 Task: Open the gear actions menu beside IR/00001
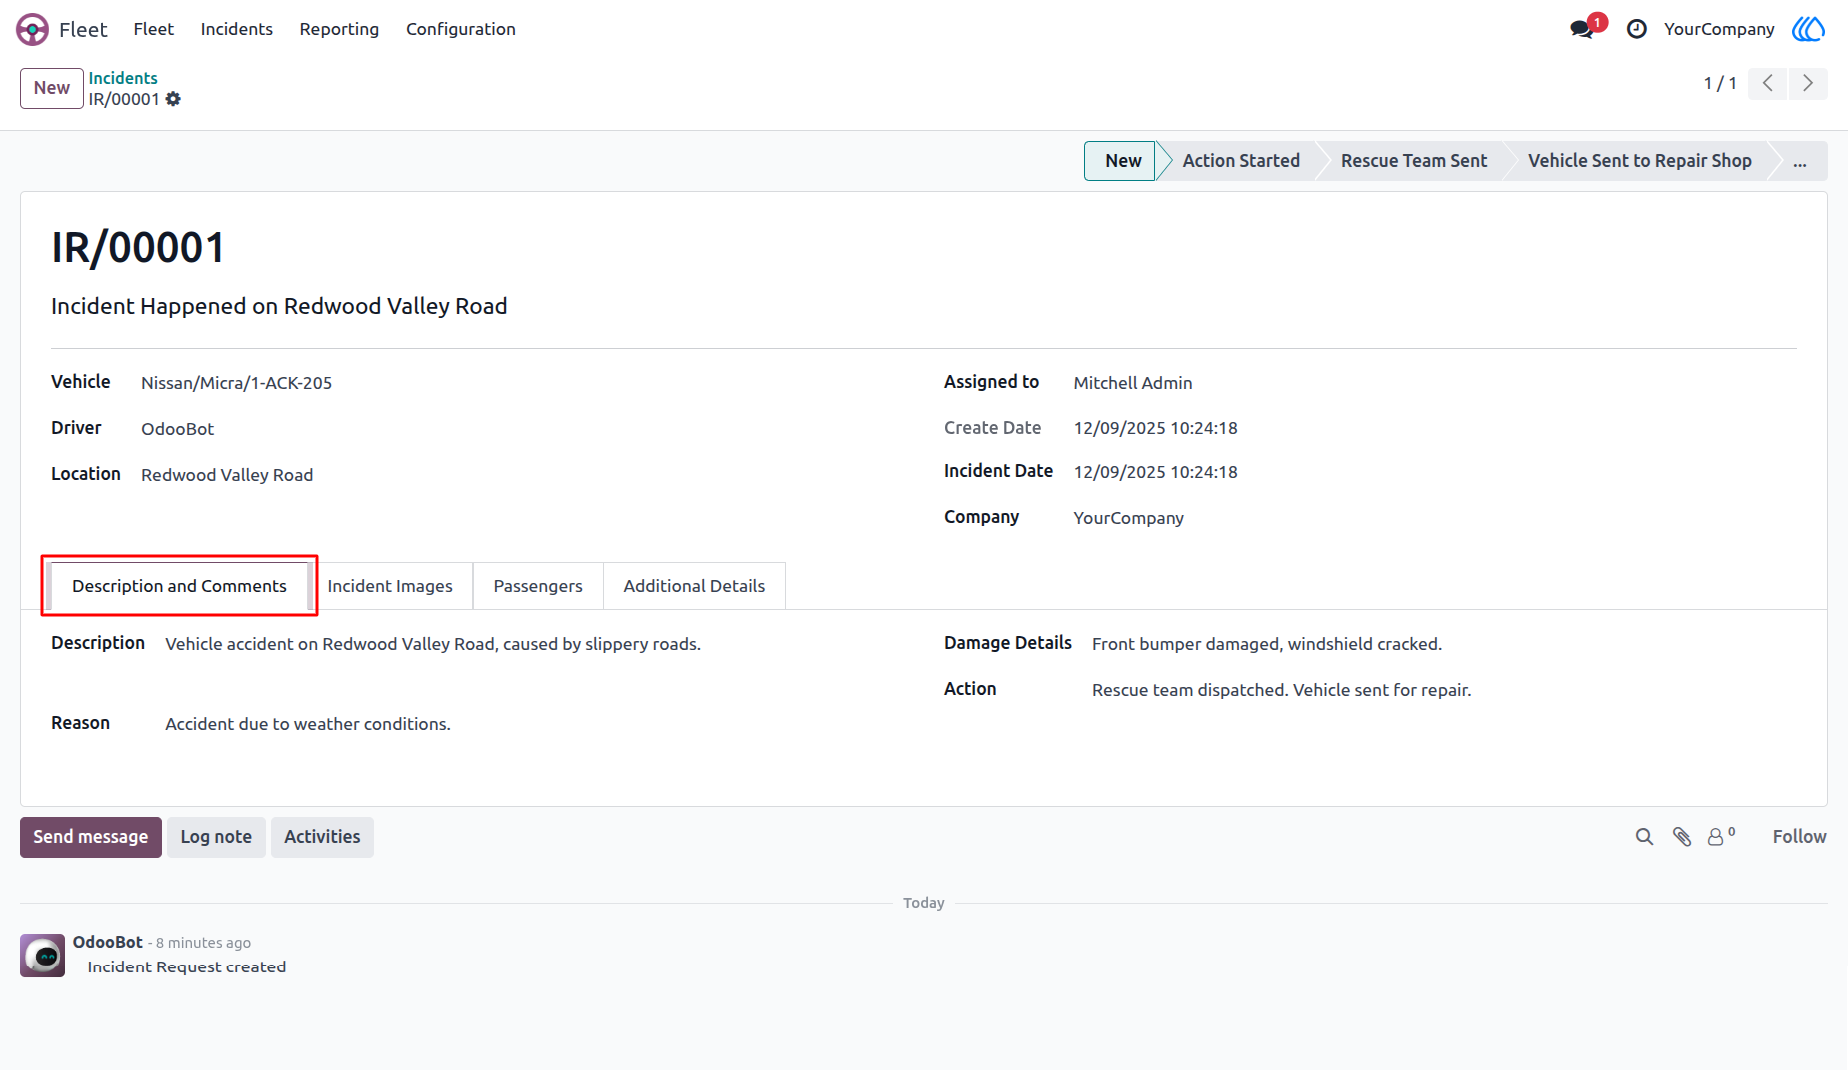click(173, 99)
